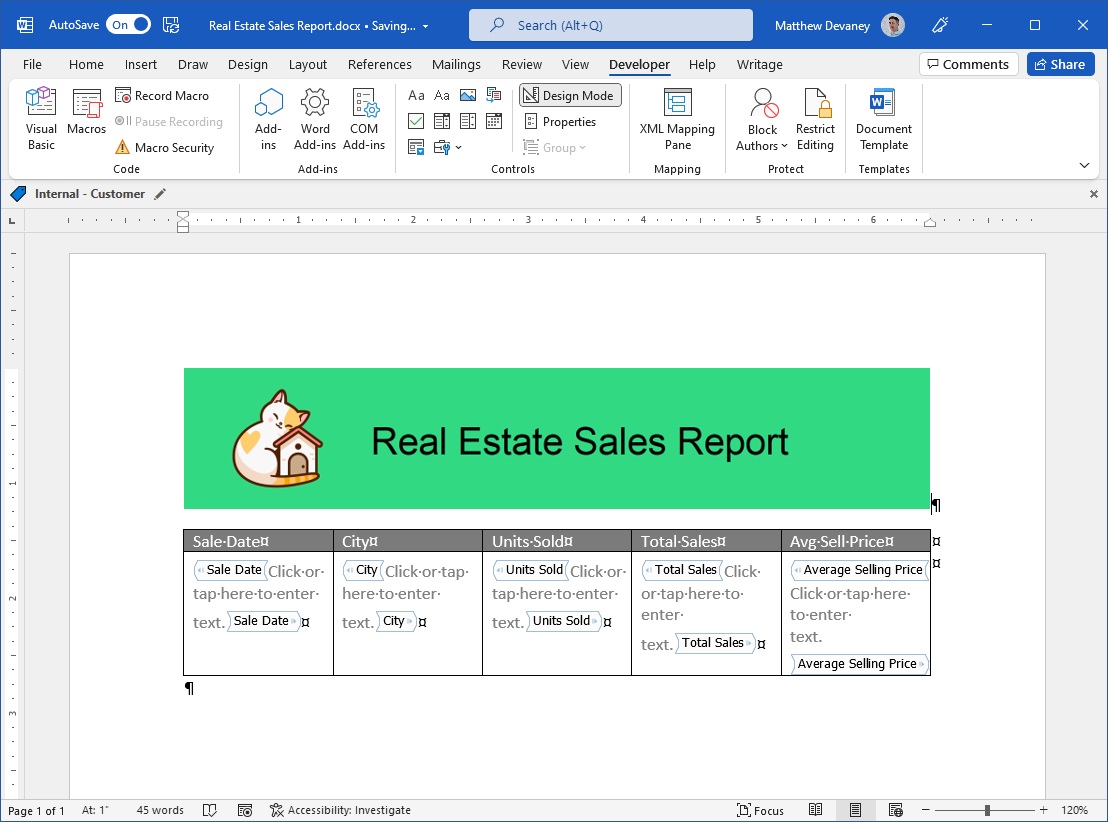
Task: Switch to the Mailings ribbon tab
Action: (x=456, y=64)
